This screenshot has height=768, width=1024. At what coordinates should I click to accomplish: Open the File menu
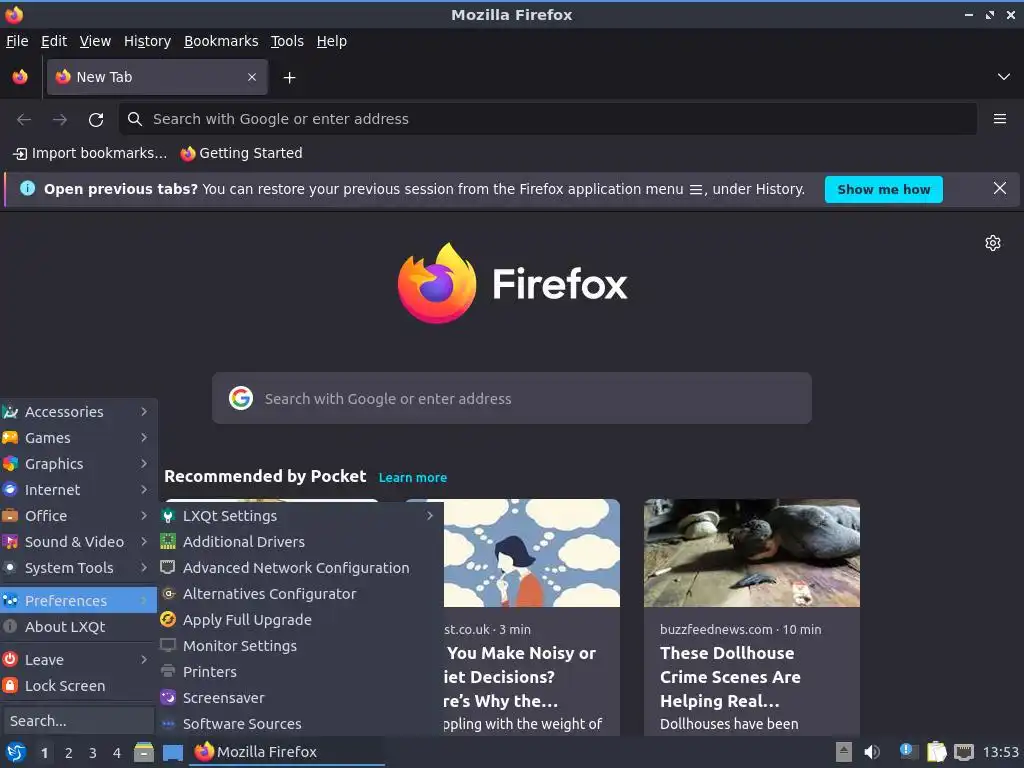click(17, 41)
